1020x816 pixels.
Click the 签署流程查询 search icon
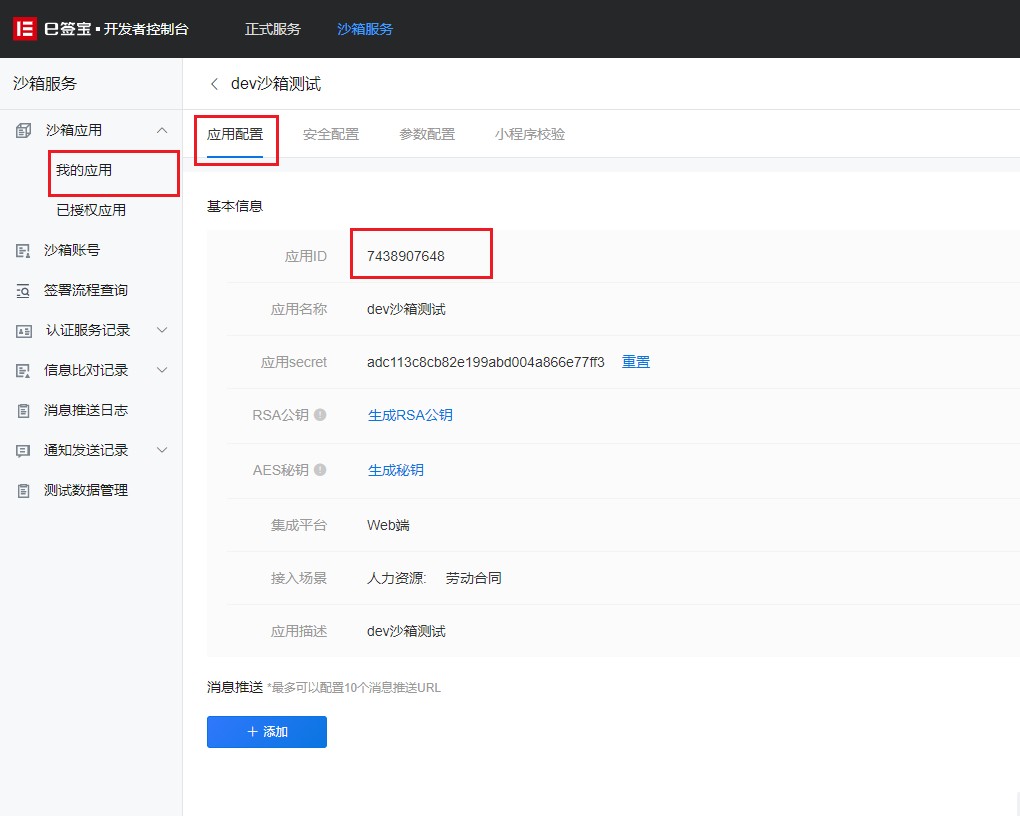pyautogui.click(x=24, y=290)
